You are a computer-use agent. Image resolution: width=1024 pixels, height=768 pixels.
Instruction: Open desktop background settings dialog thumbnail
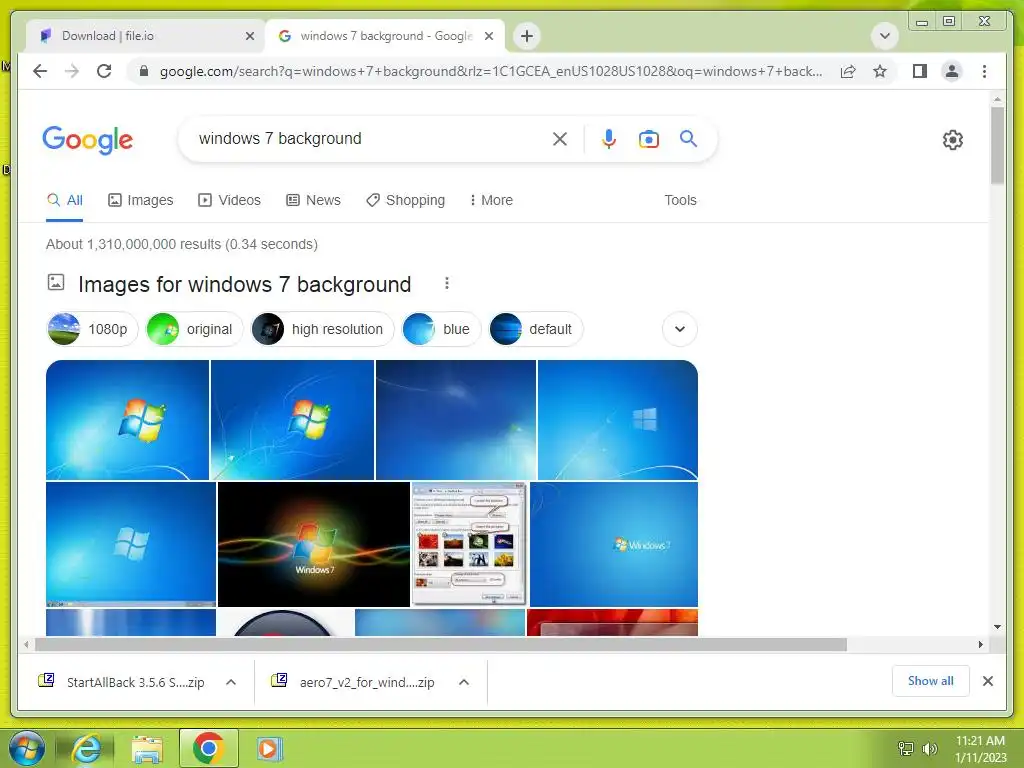(469, 545)
